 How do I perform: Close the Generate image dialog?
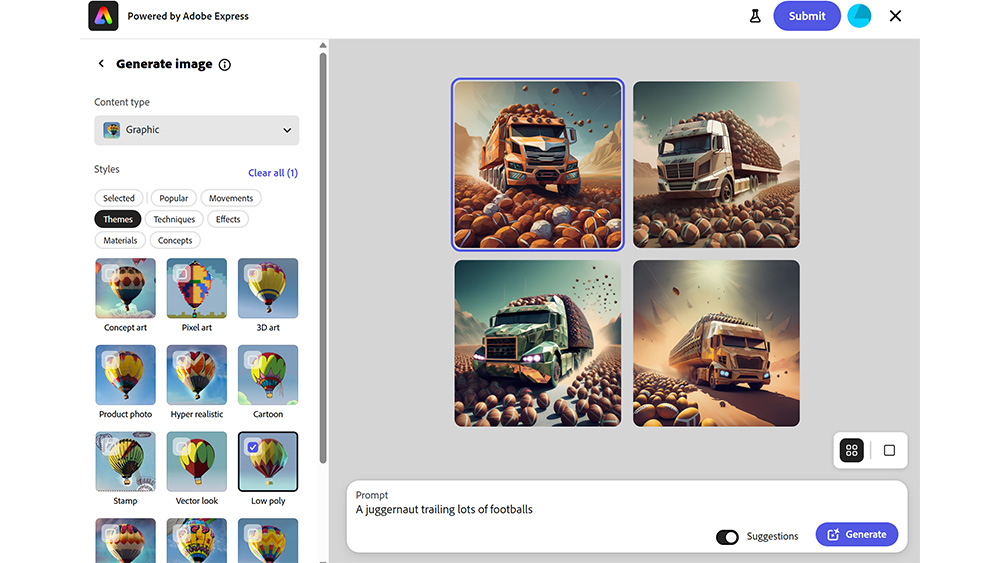click(895, 16)
